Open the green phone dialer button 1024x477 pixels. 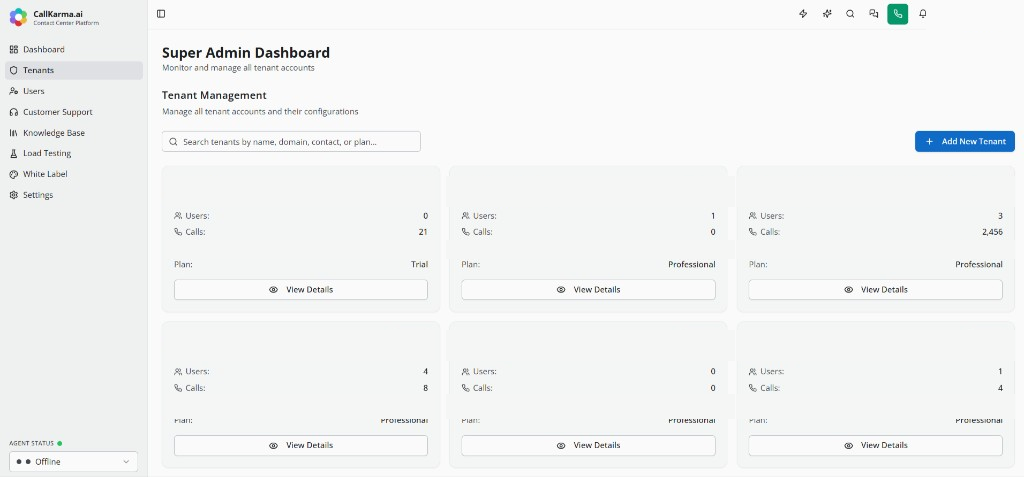pos(897,14)
